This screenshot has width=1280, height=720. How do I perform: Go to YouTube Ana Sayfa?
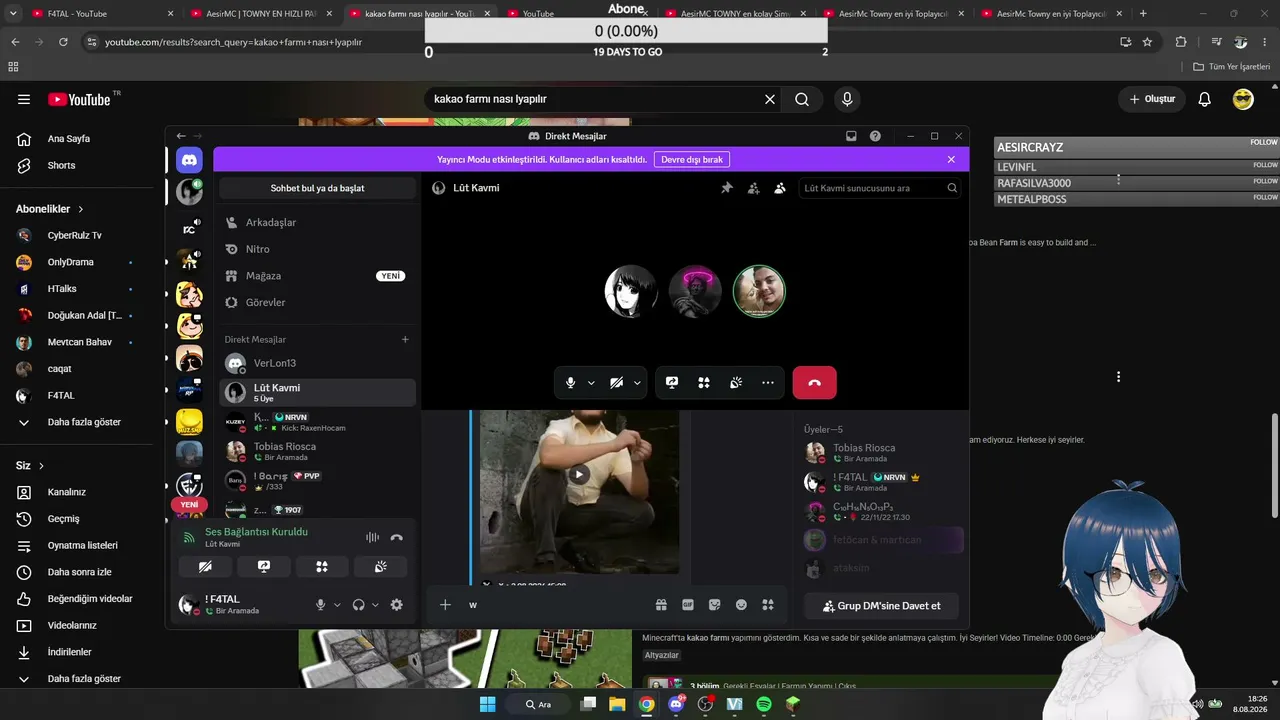(x=77, y=139)
